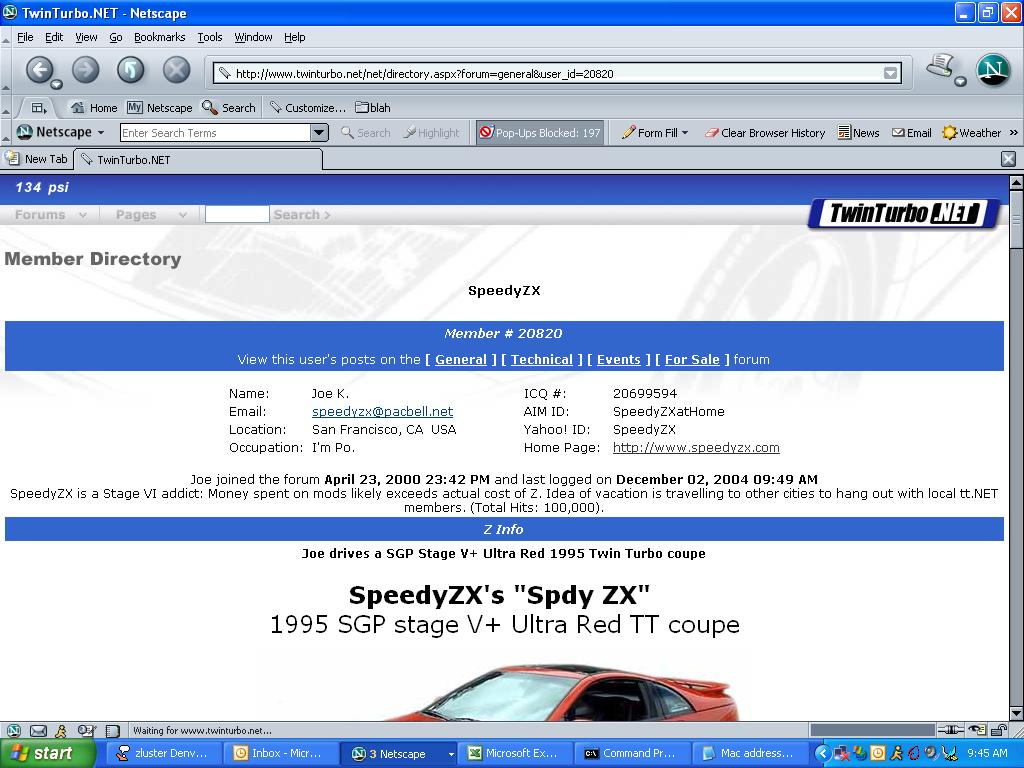
Task: Click the speedyzx@pacbell.net email link
Action: tap(382, 412)
